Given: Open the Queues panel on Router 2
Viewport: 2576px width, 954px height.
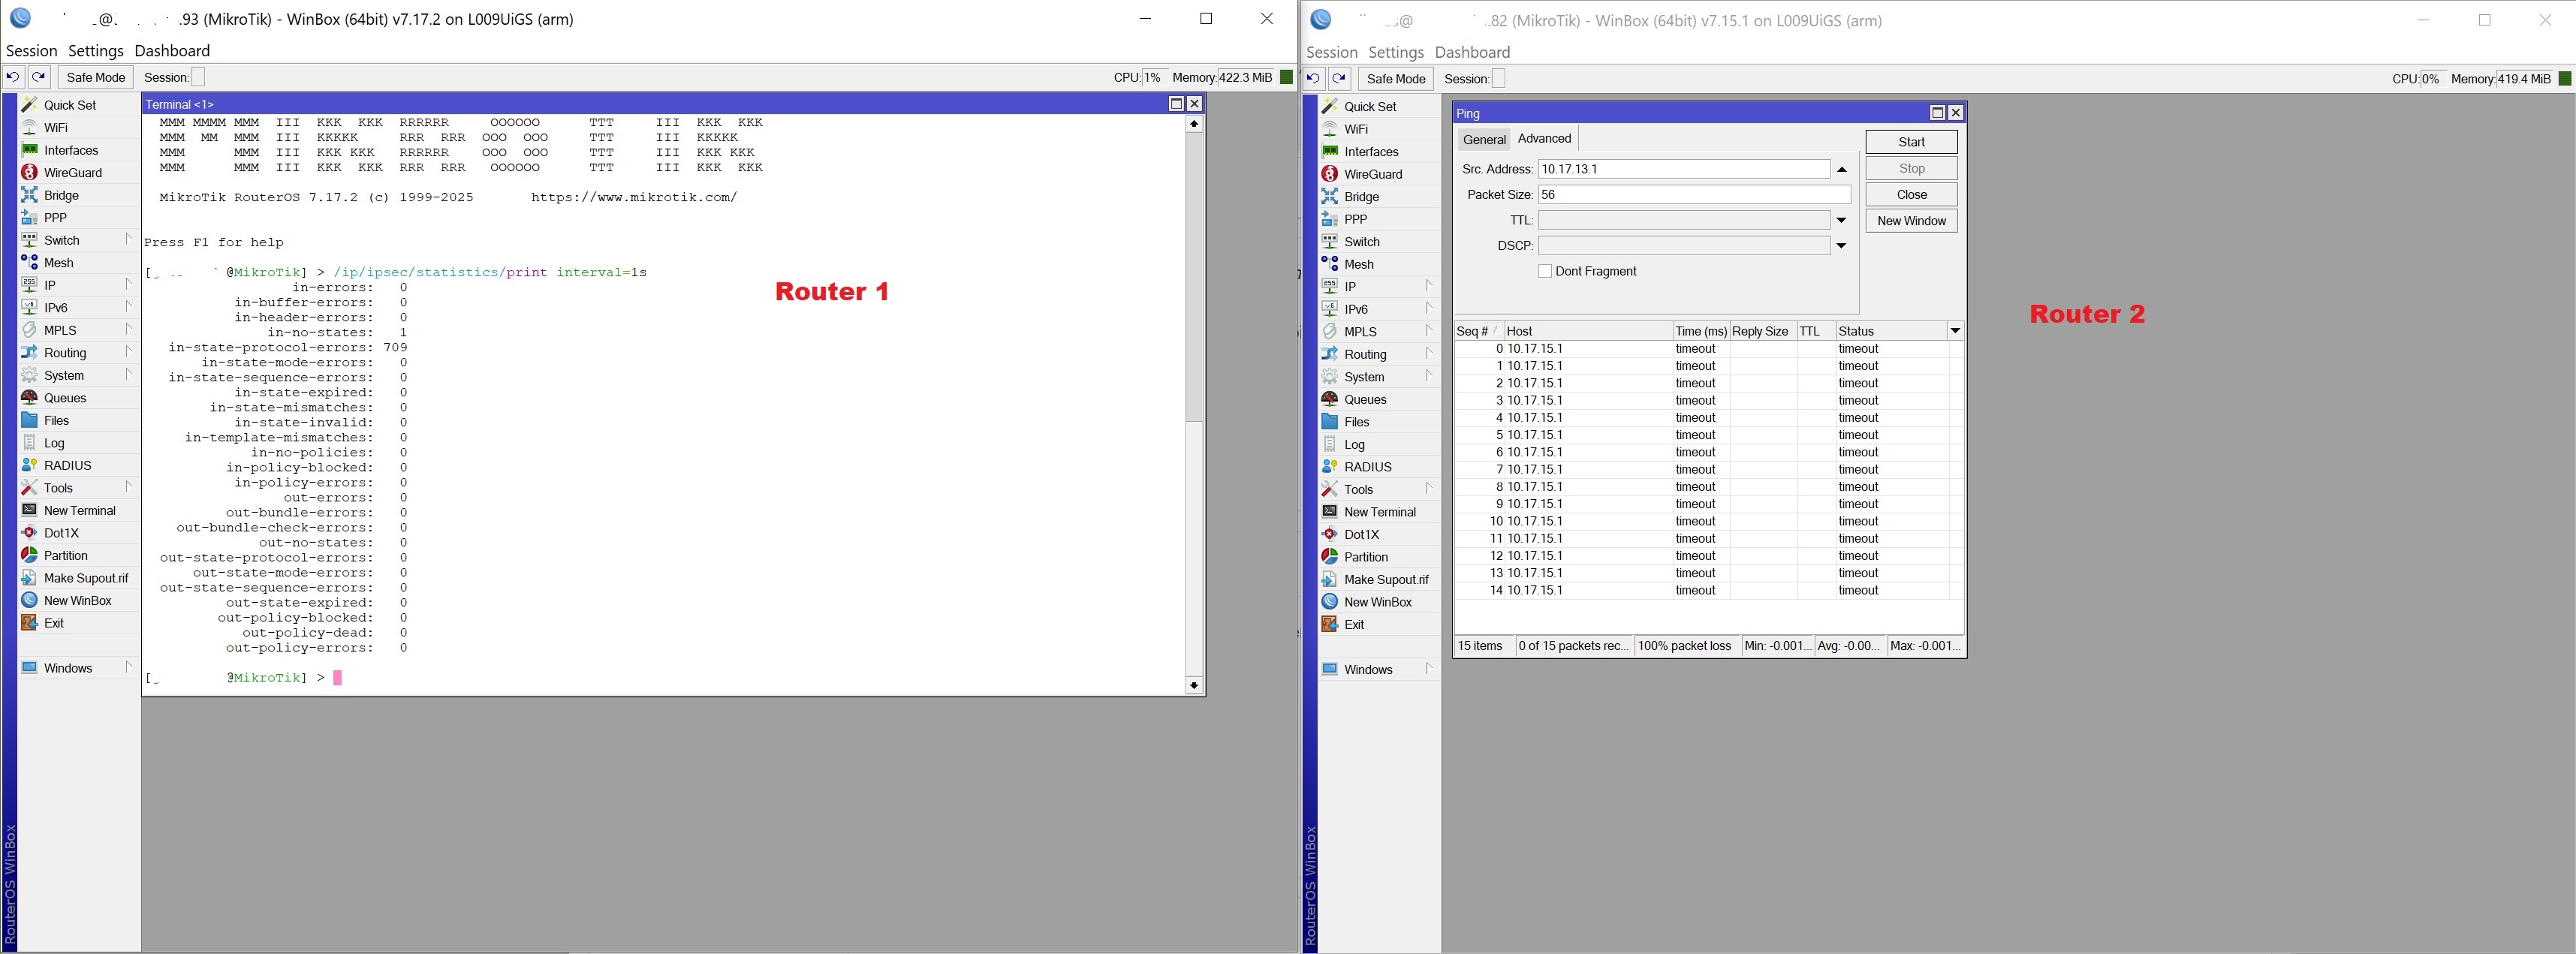Looking at the screenshot, I should coord(1366,399).
